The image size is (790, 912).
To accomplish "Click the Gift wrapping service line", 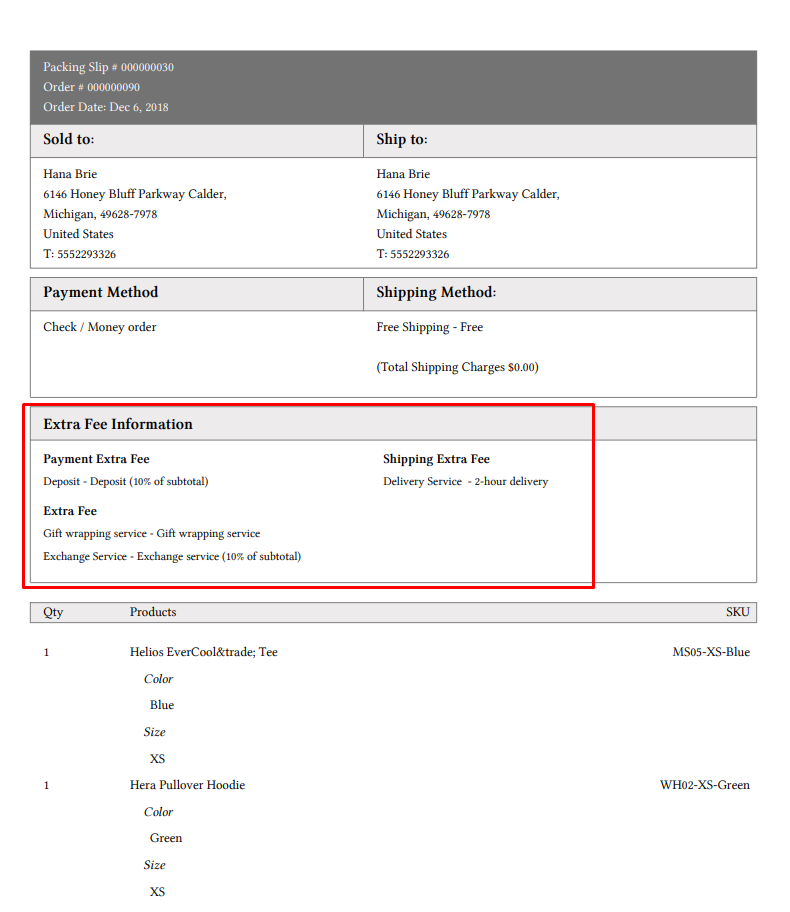I will coord(151,533).
